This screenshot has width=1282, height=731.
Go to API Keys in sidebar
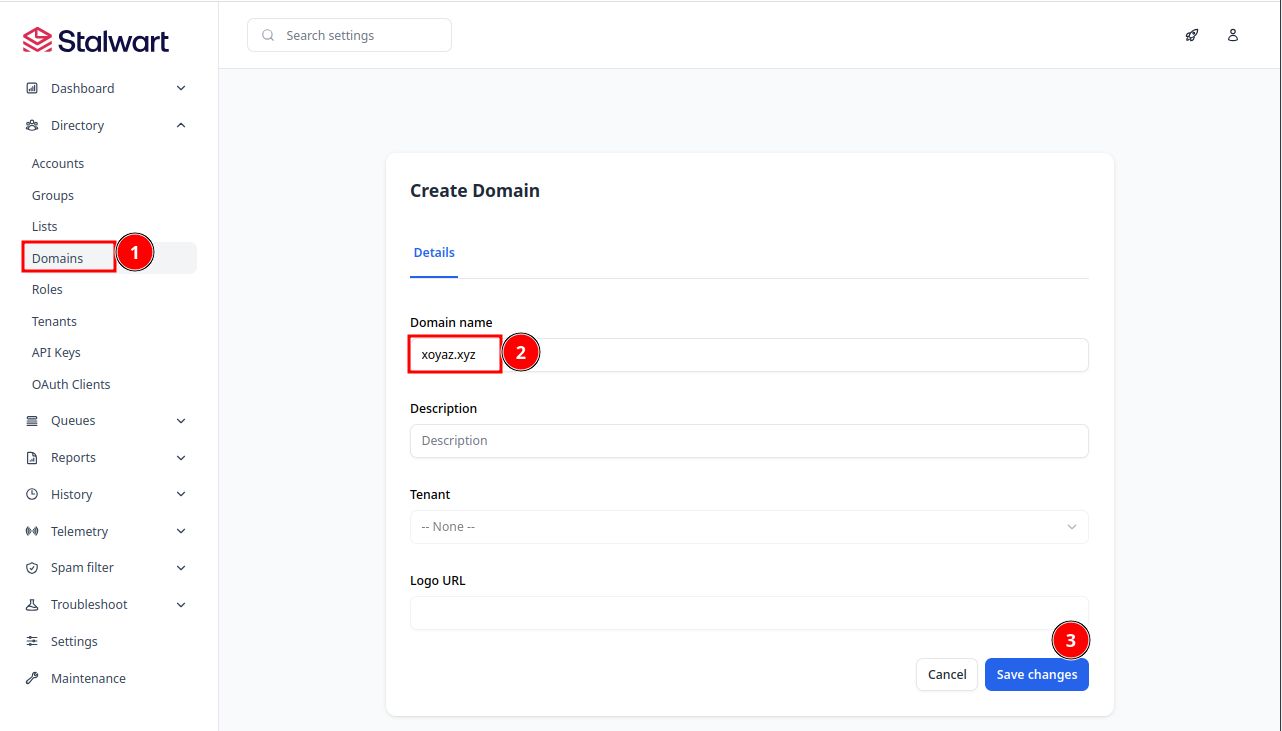pyautogui.click(x=56, y=353)
